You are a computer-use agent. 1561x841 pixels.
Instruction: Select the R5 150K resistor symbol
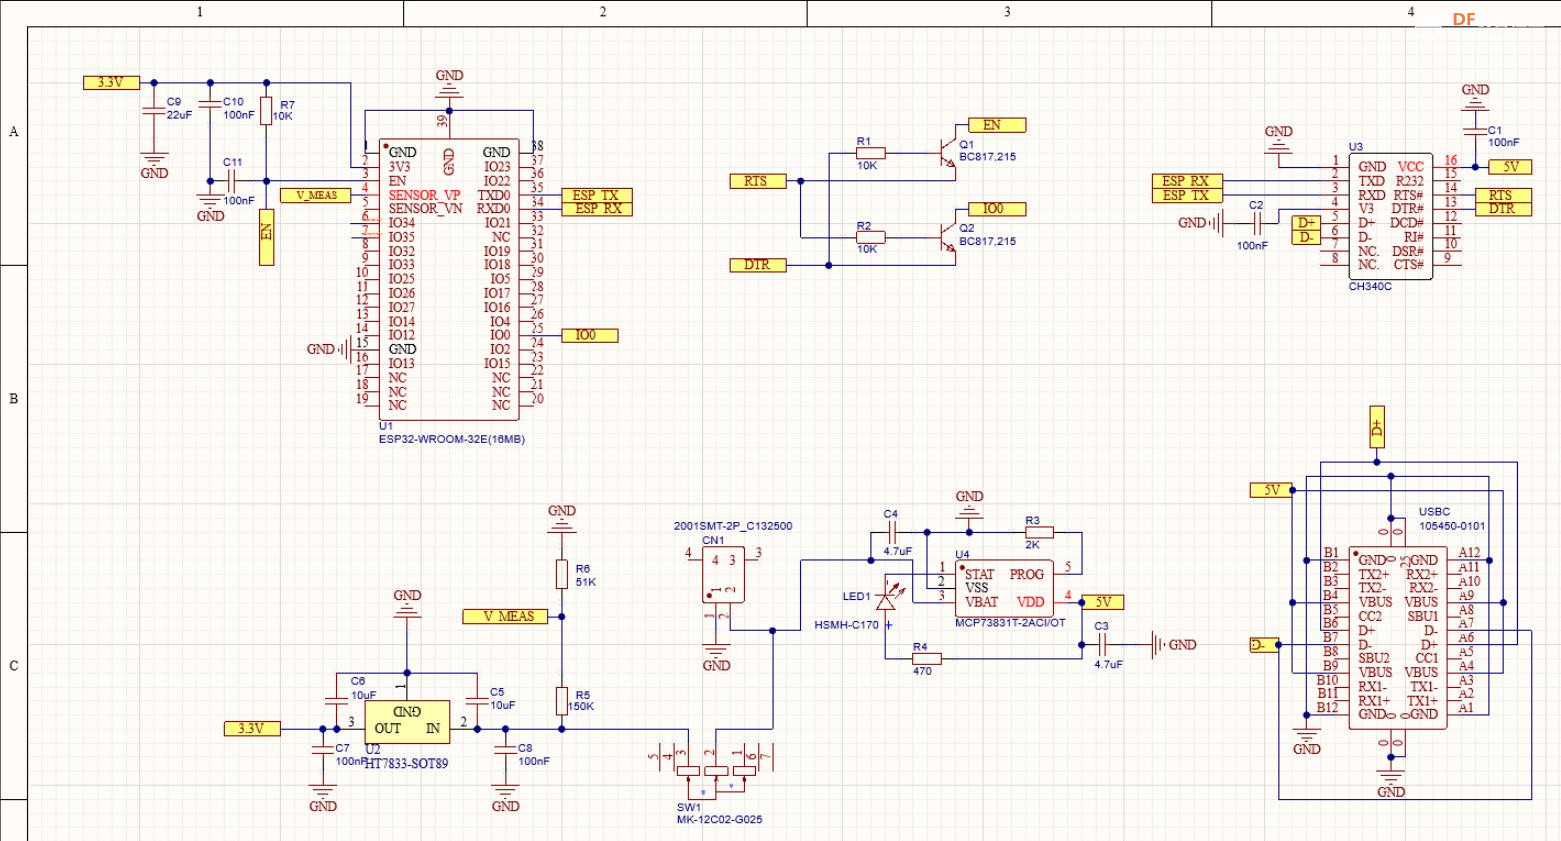[562, 701]
